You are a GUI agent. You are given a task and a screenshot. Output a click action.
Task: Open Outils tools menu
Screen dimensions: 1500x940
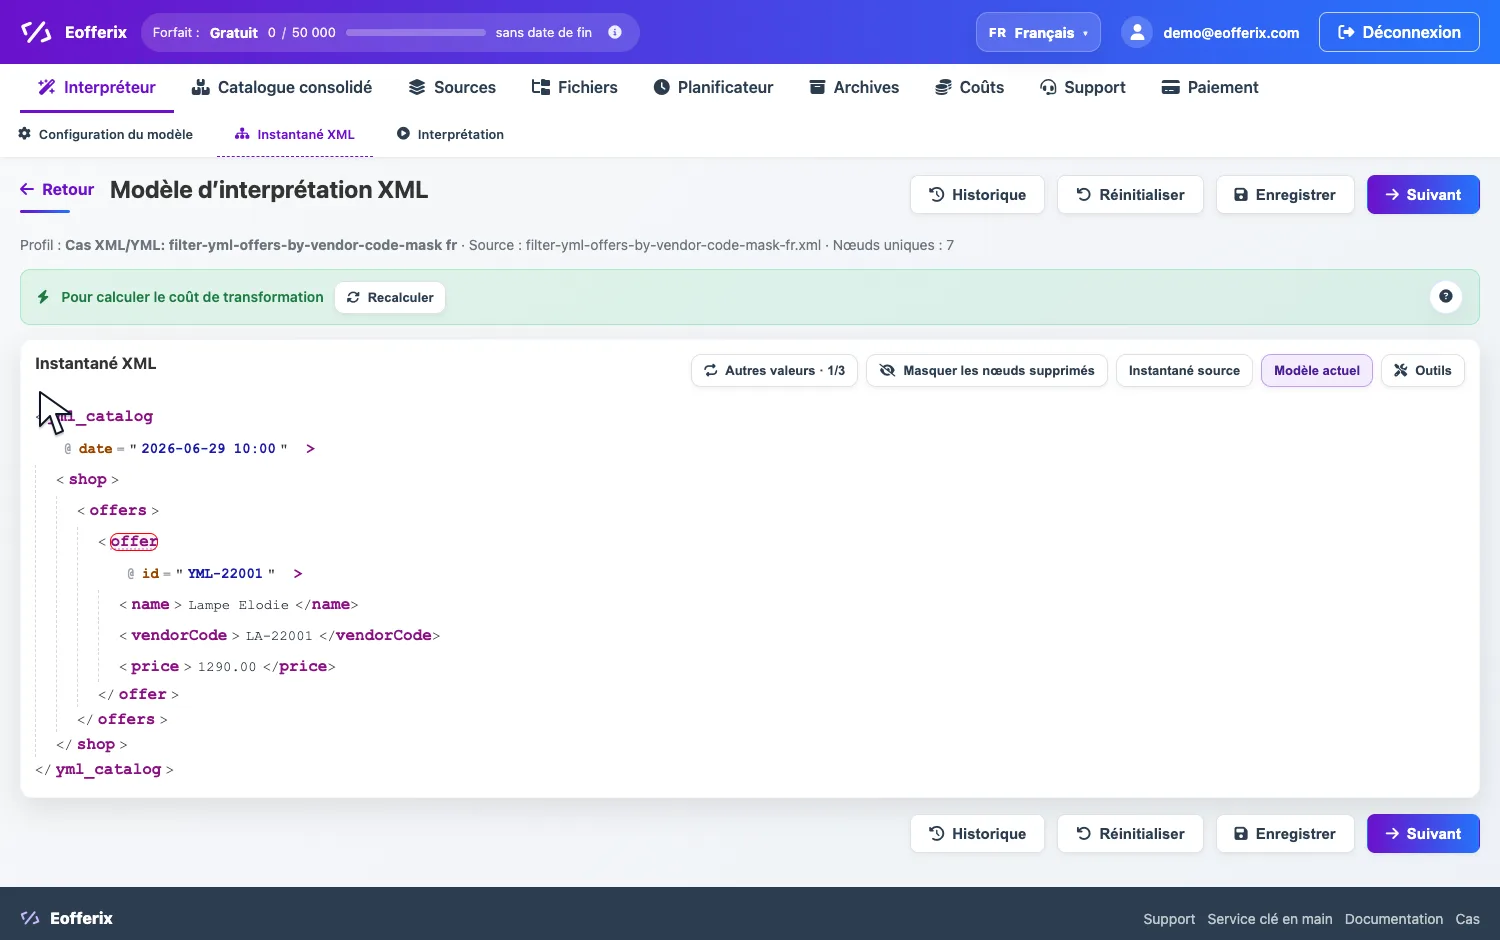pyautogui.click(x=1422, y=370)
